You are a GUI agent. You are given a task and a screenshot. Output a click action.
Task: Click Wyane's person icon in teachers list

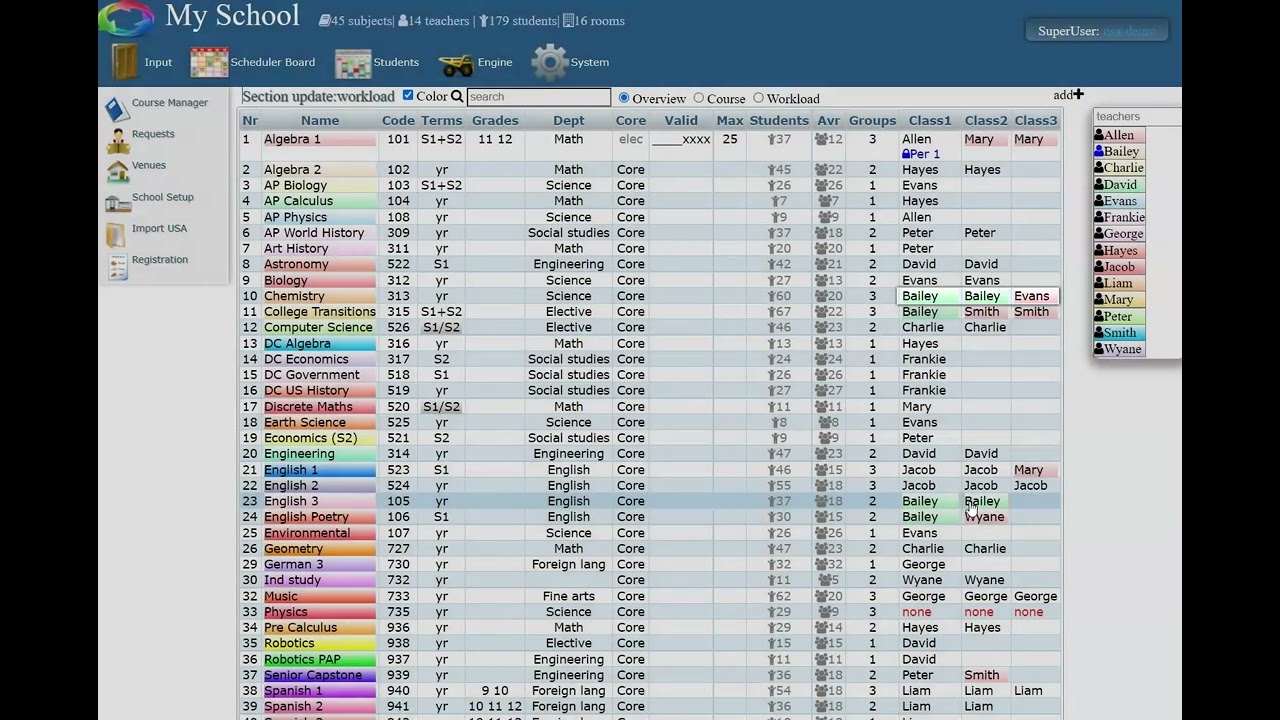1099,349
